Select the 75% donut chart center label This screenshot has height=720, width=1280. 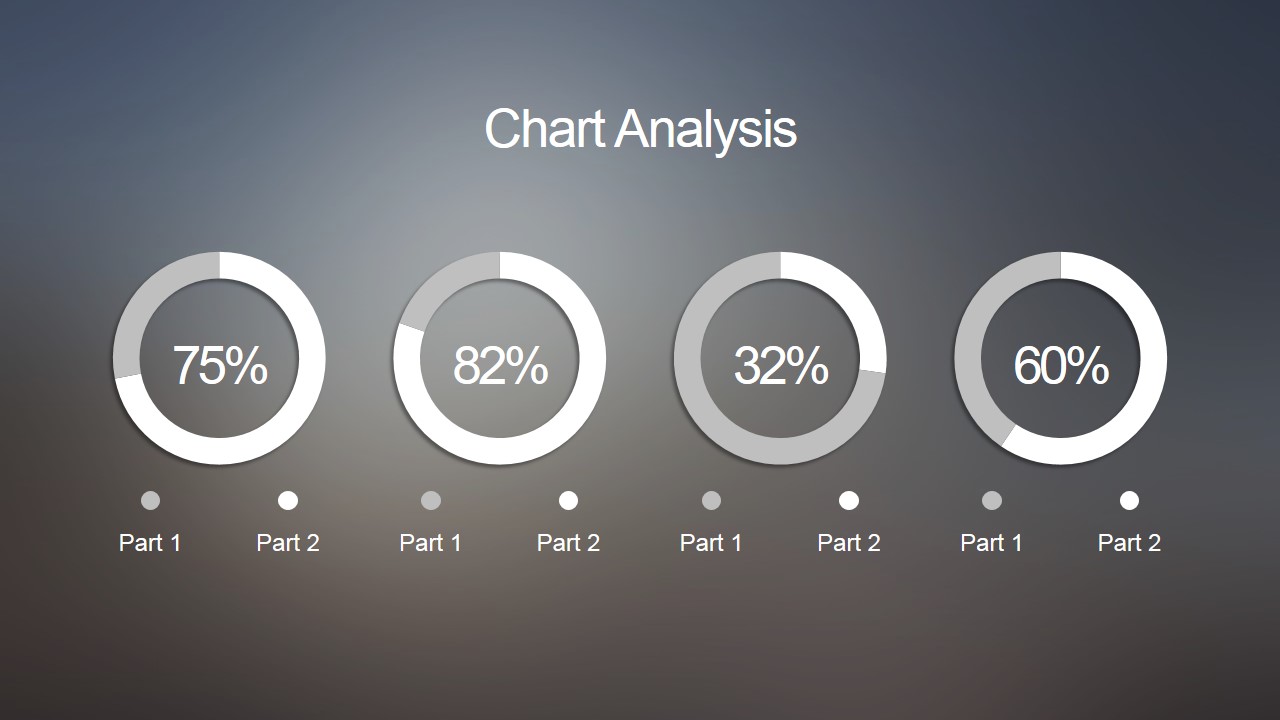220,365
